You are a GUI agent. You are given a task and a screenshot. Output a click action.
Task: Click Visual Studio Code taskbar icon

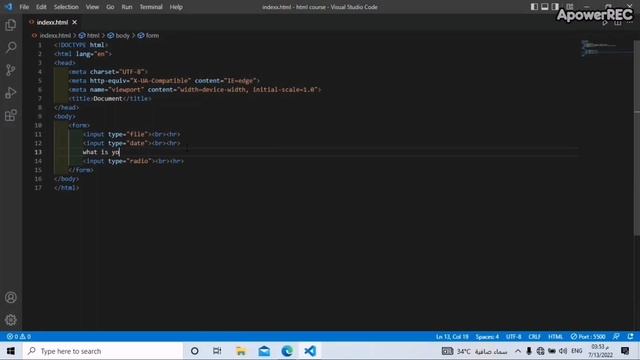point(310,351)
